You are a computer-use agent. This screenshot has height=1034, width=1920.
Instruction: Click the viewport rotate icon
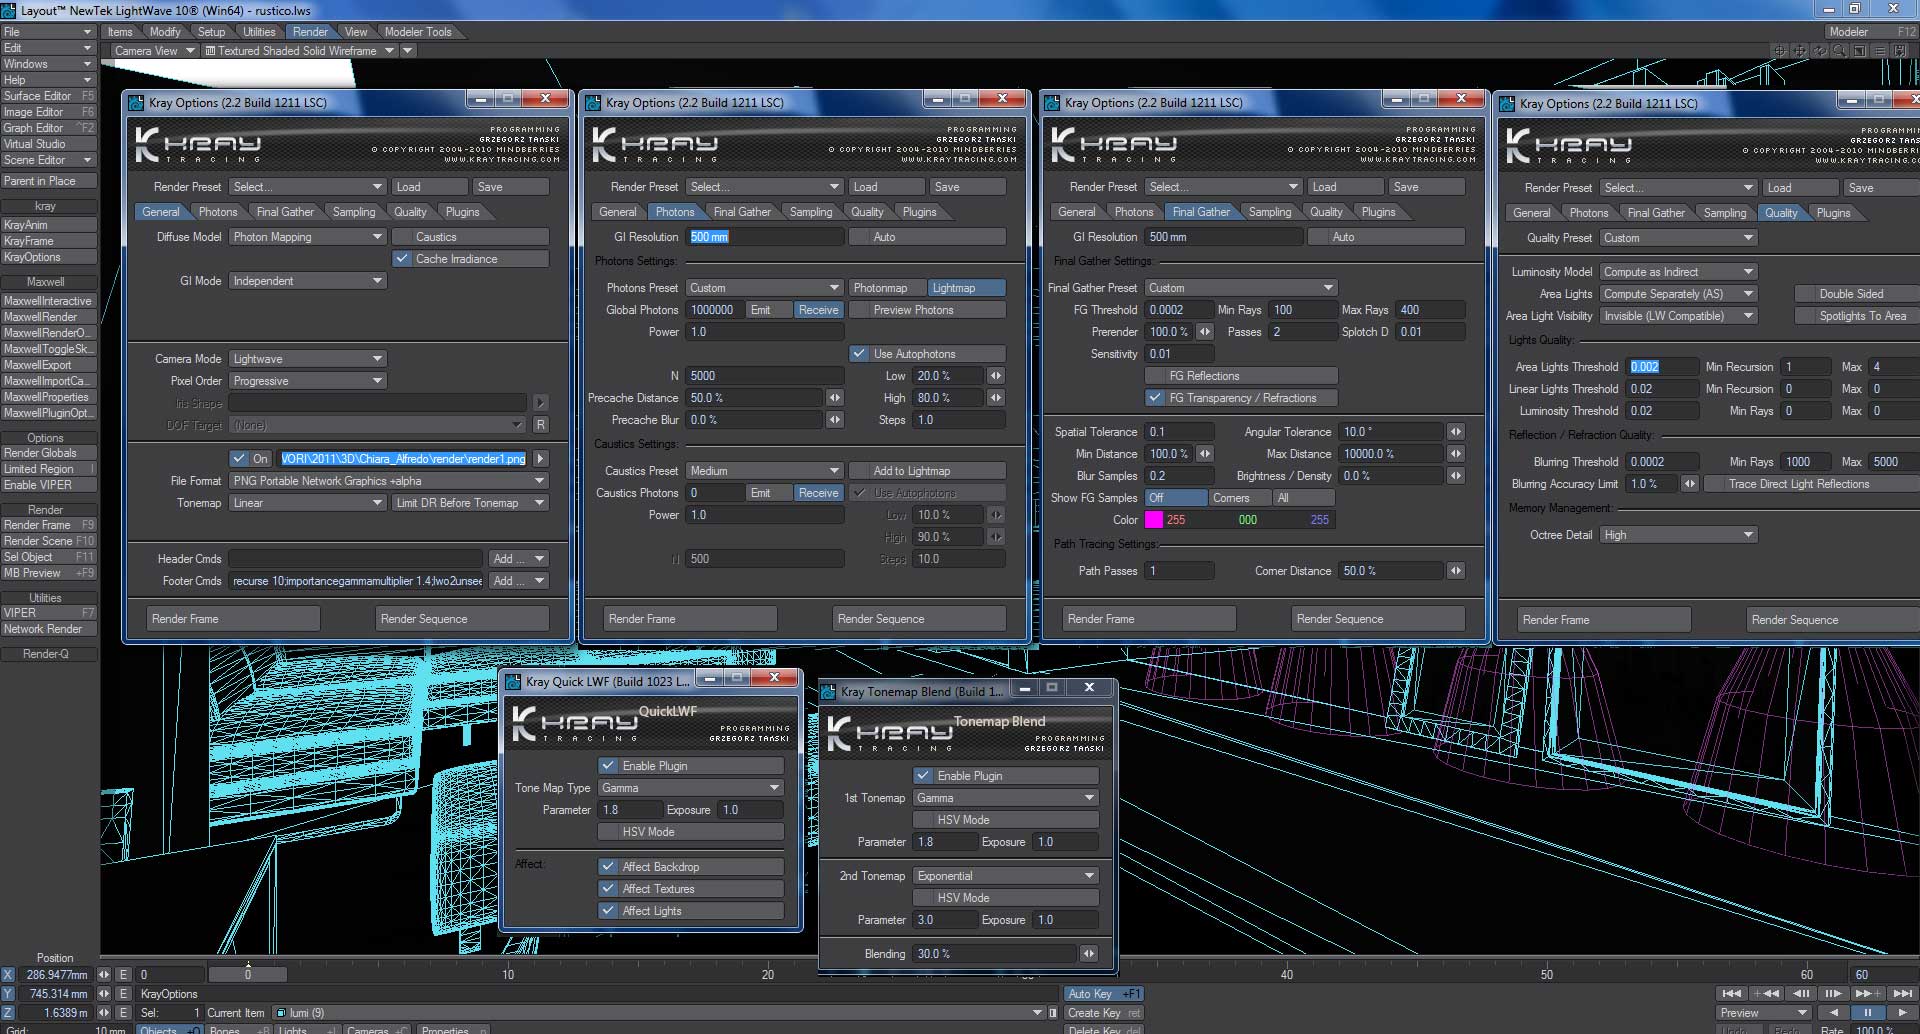[1820, 50]
